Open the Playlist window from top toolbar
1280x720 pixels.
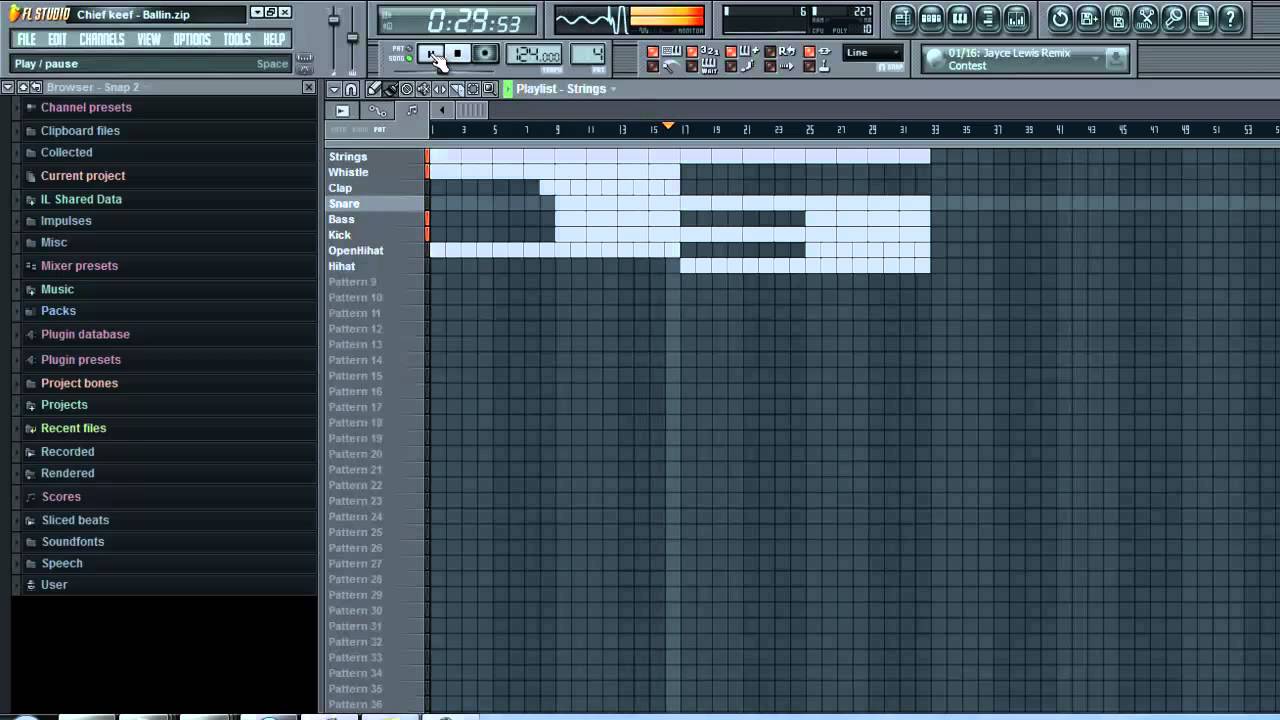(902, 17)
